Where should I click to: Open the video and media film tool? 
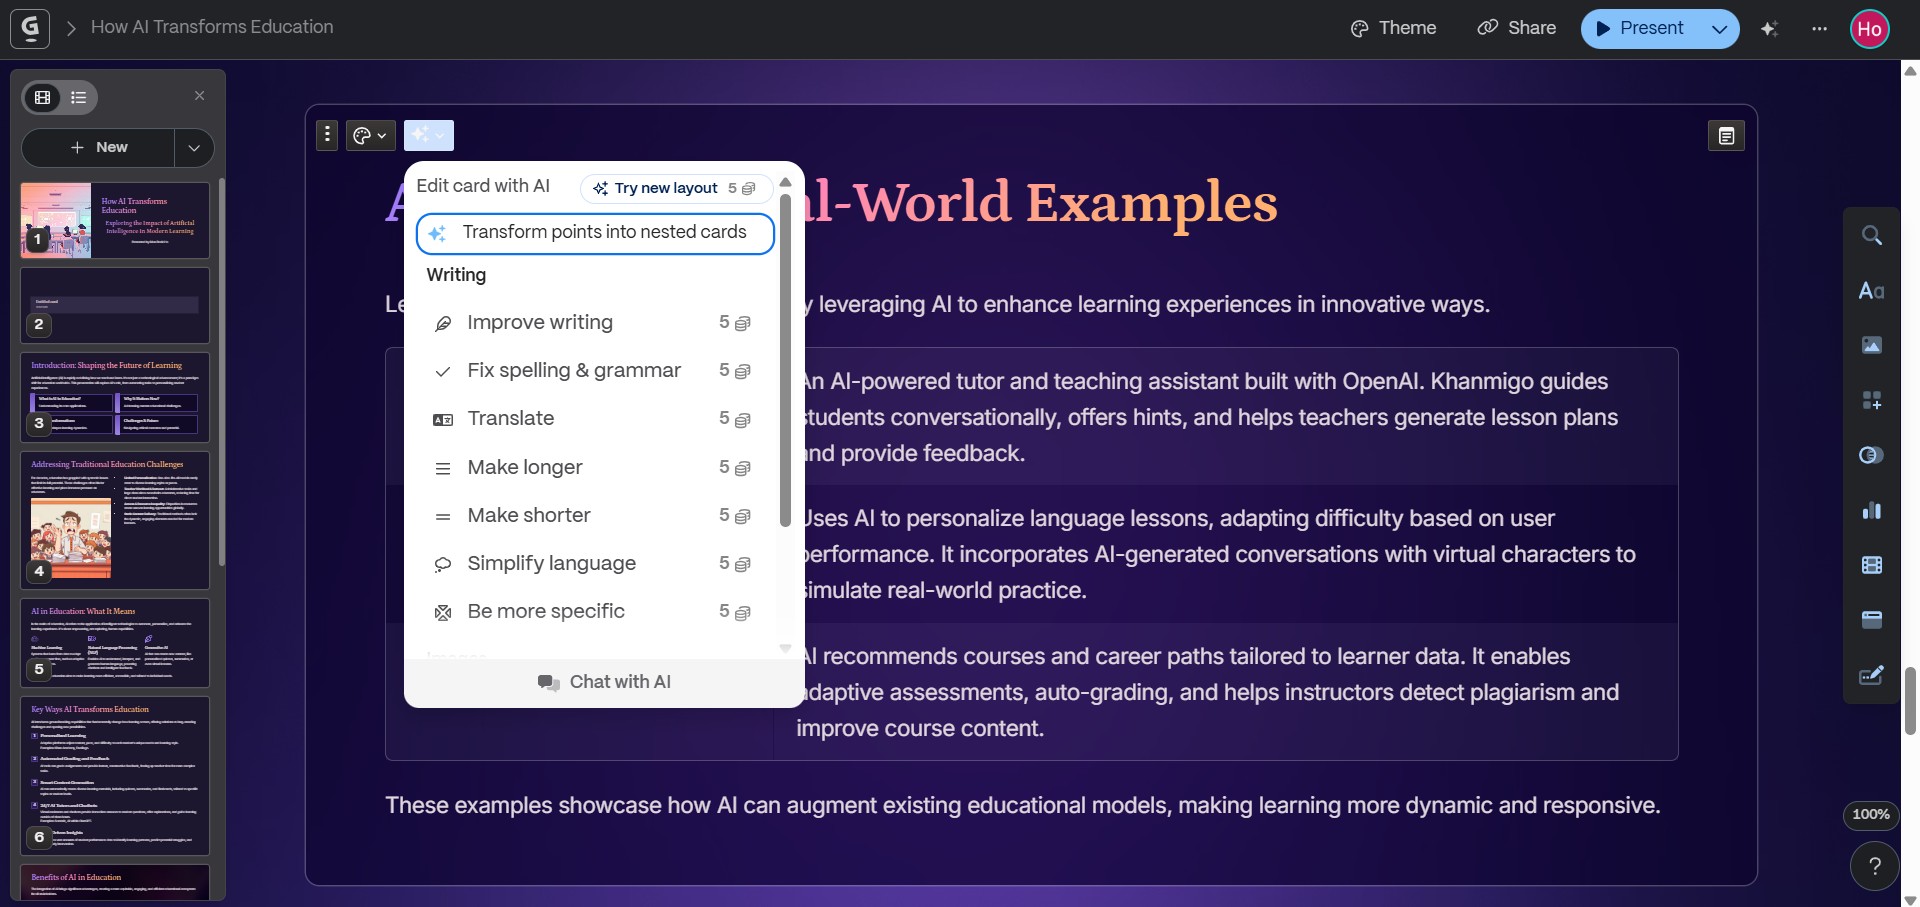pos(1872,565)
